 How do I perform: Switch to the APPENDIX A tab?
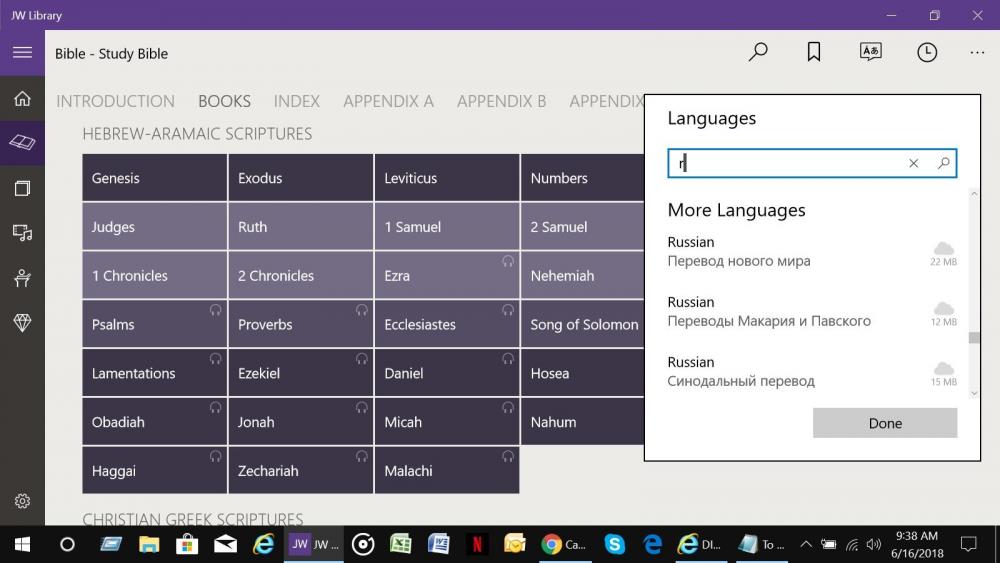point(388,101)
